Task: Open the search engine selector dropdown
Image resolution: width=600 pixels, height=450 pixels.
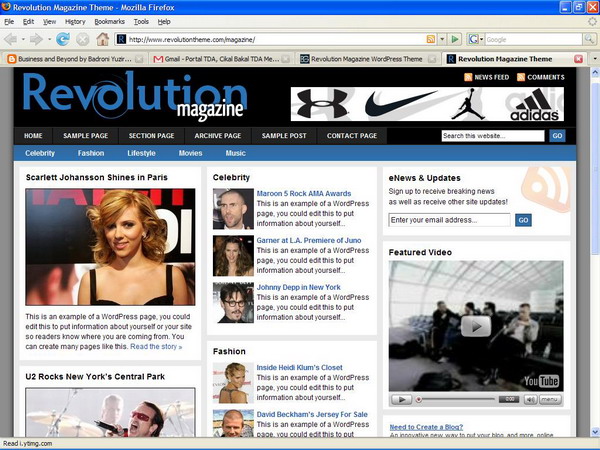Action: (x=481, y=39)
